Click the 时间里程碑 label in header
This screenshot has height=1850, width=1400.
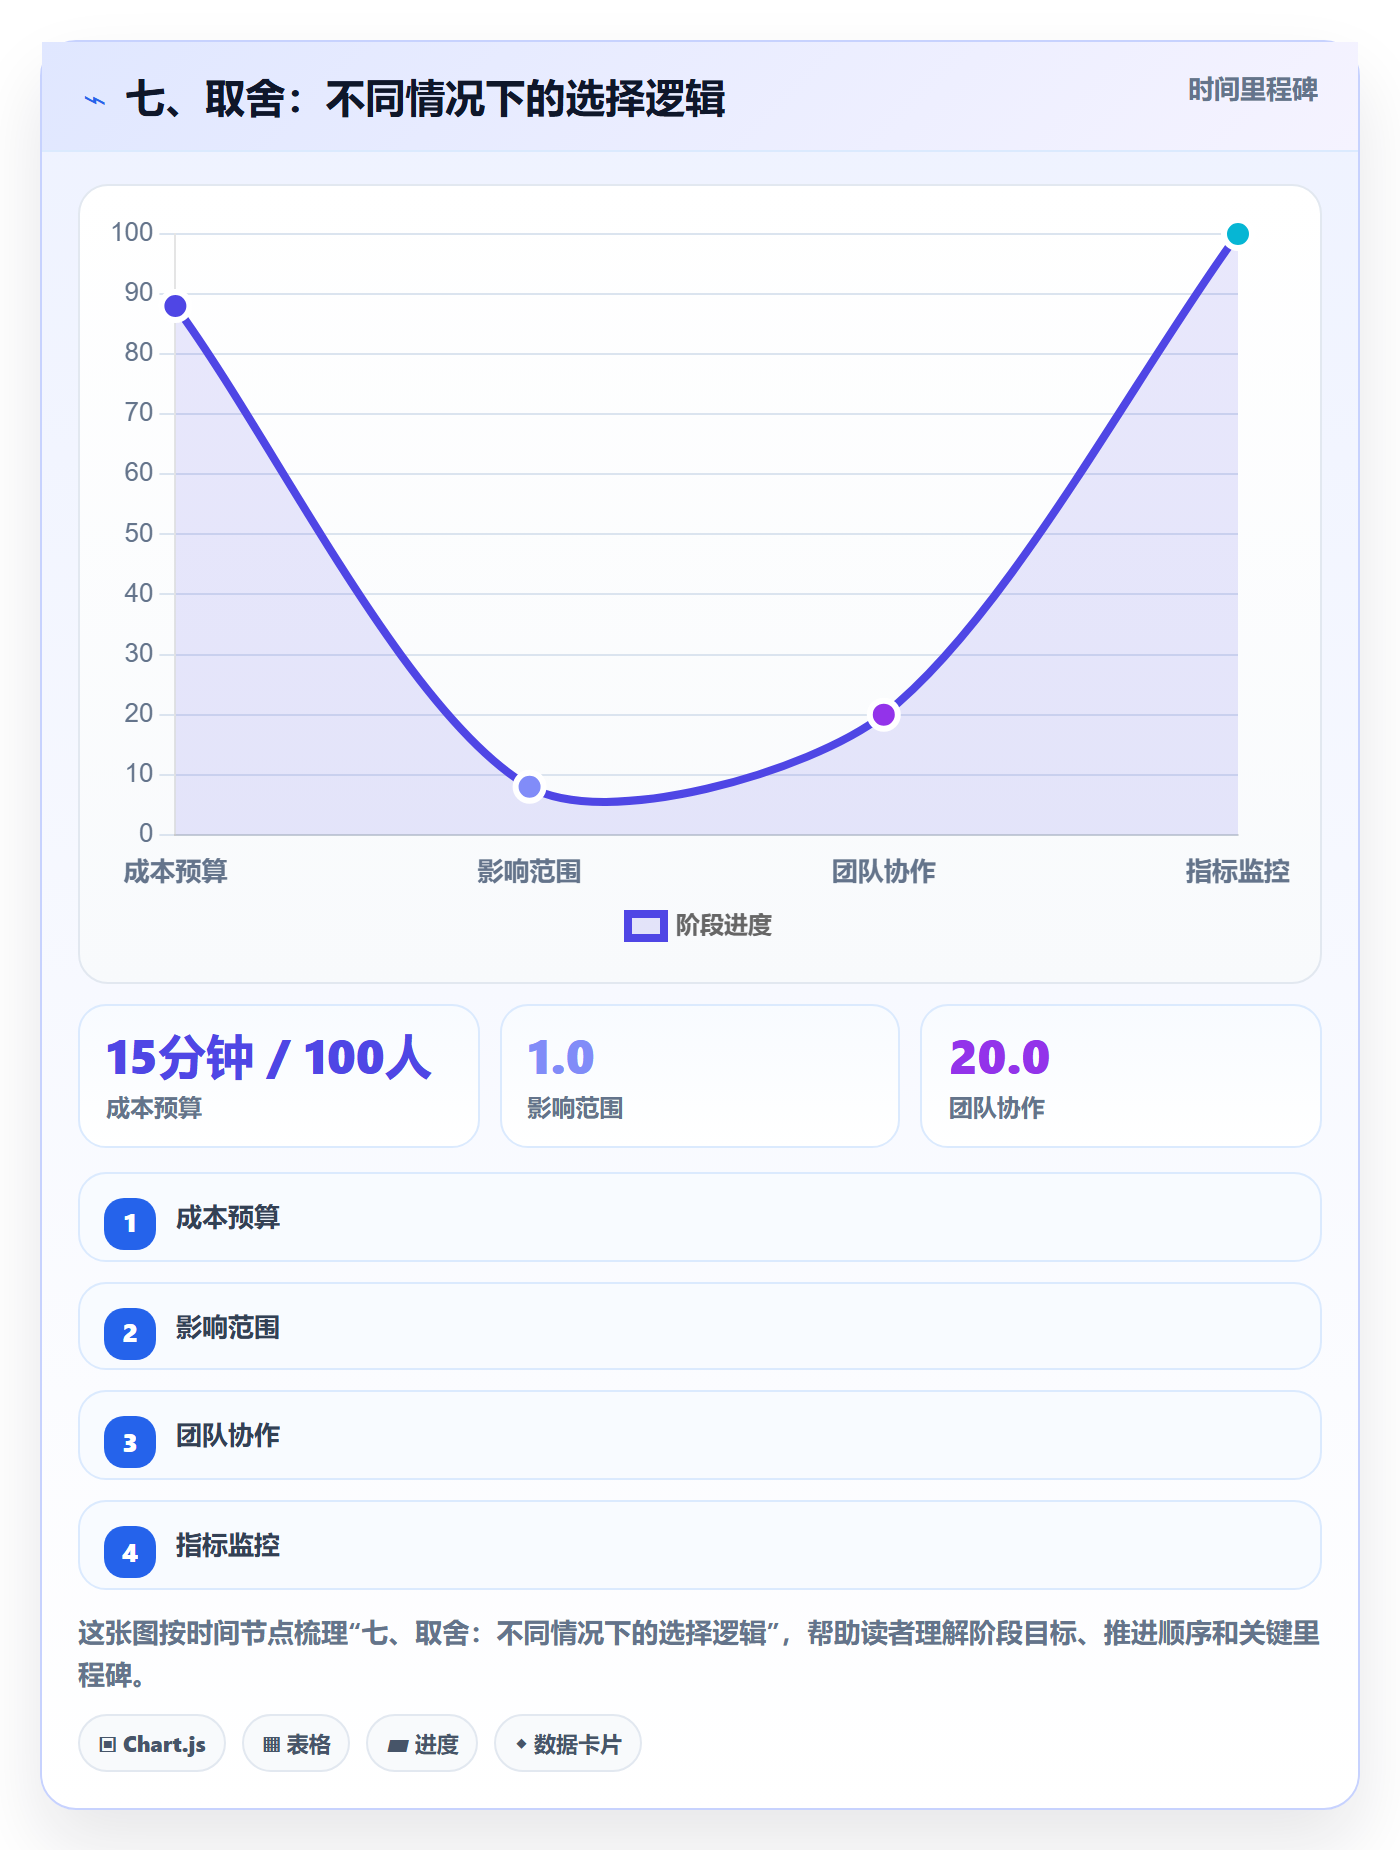point(1252,90)
